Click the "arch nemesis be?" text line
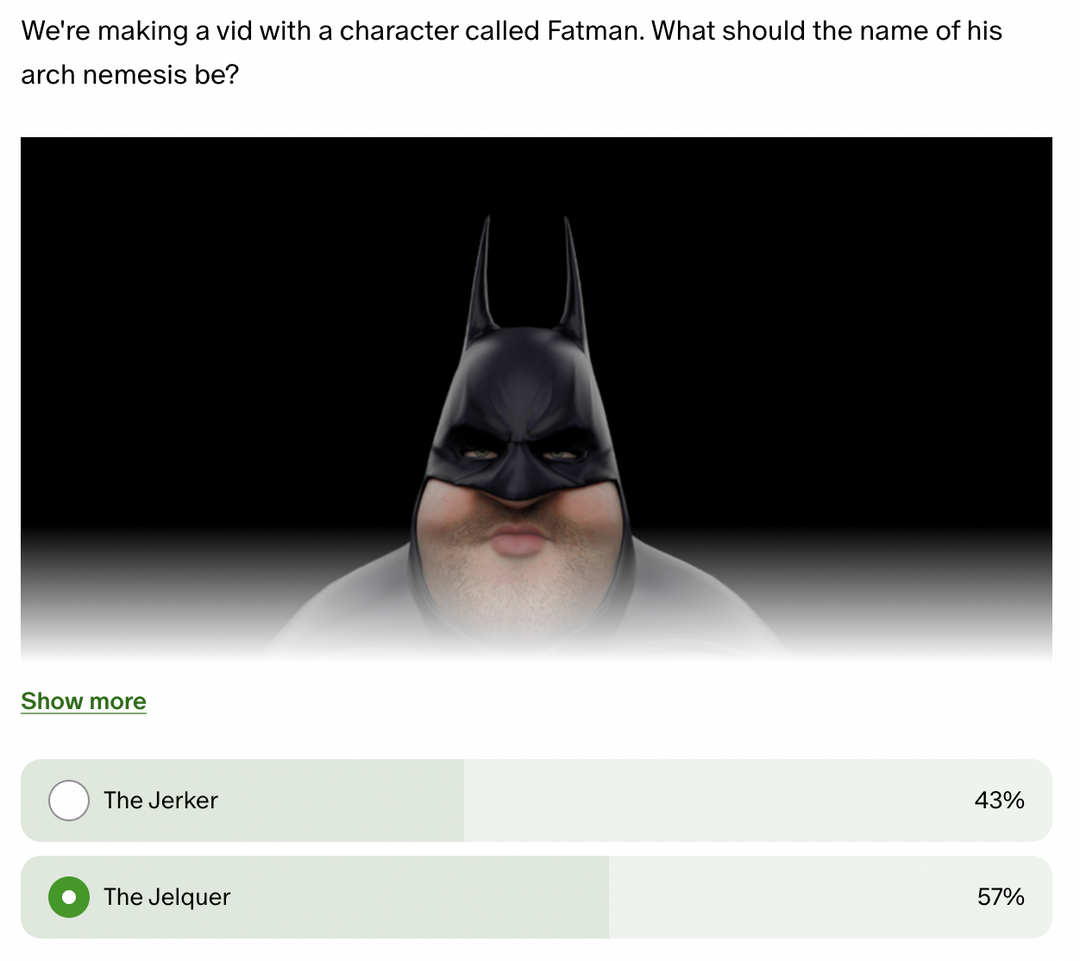 click(129, 74)
